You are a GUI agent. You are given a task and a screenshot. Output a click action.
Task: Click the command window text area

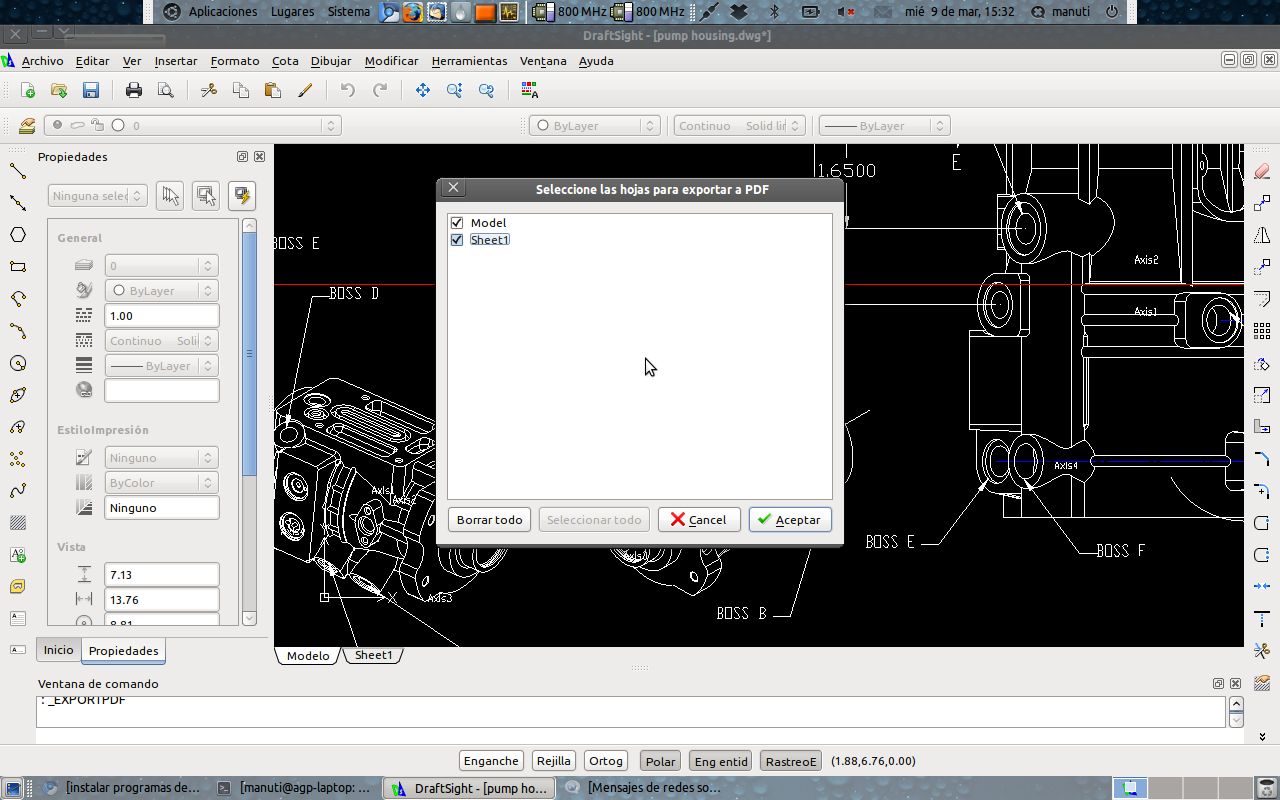pyautogui.click(x=631, y=711)
